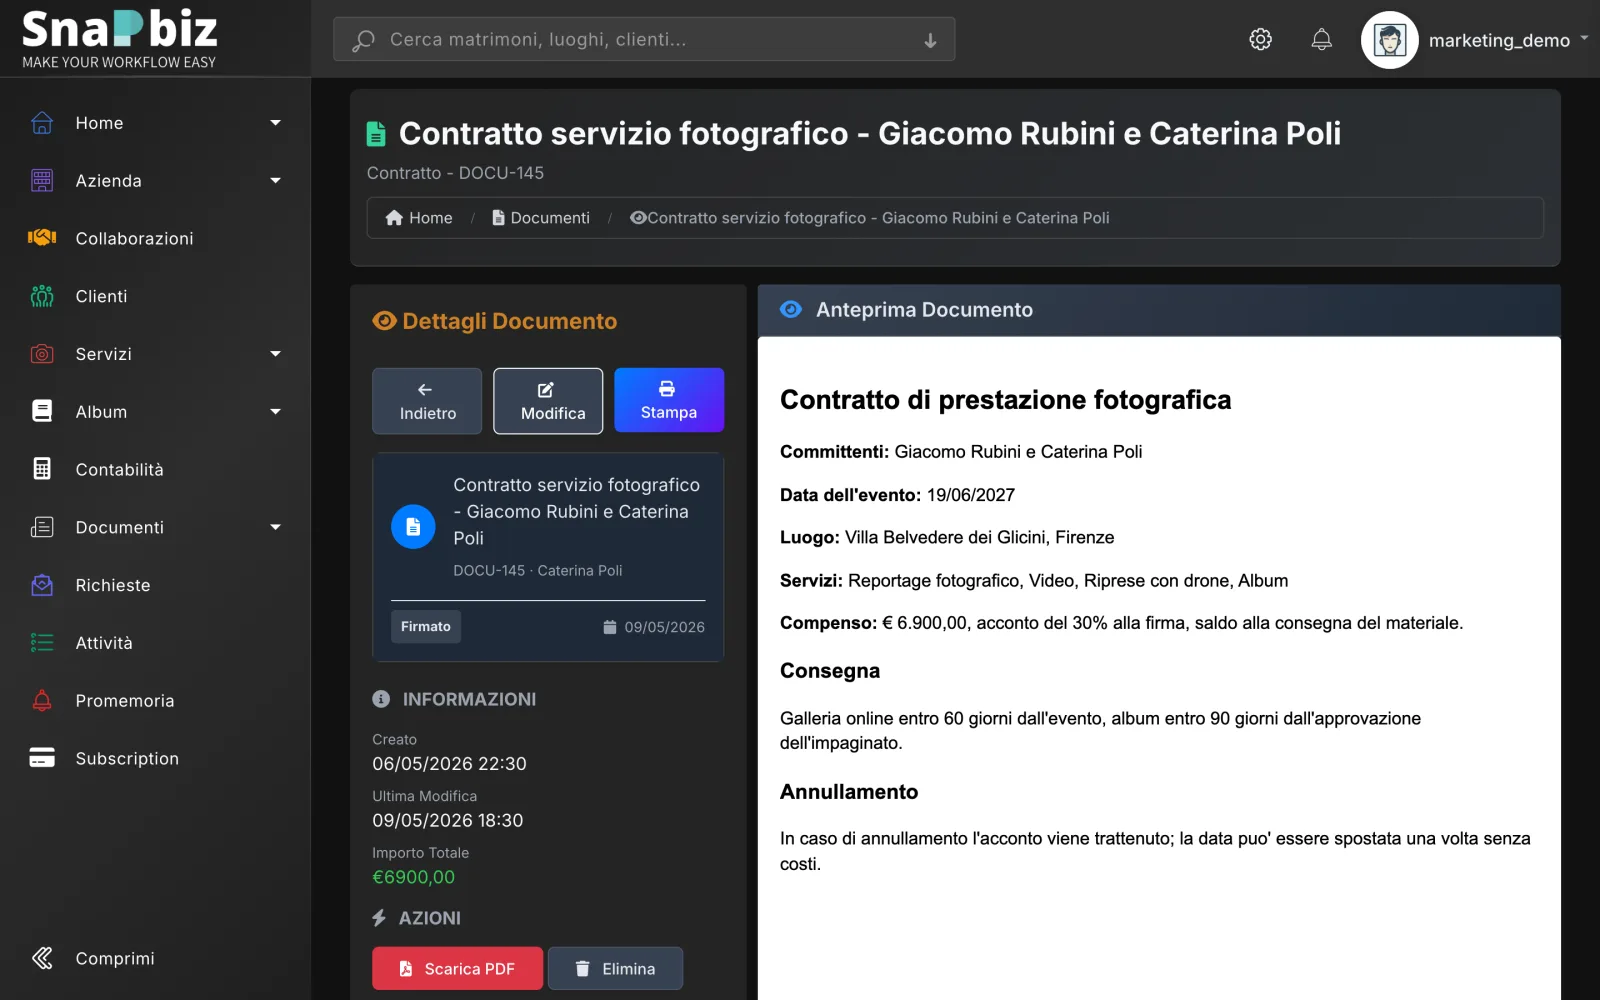Click the Anteprima Documento eye icon
This screenshot has height=1000, width=1600.
point(791,310)
